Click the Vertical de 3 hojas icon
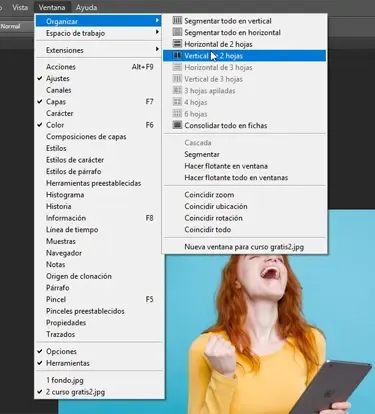 tap(177, 79)
